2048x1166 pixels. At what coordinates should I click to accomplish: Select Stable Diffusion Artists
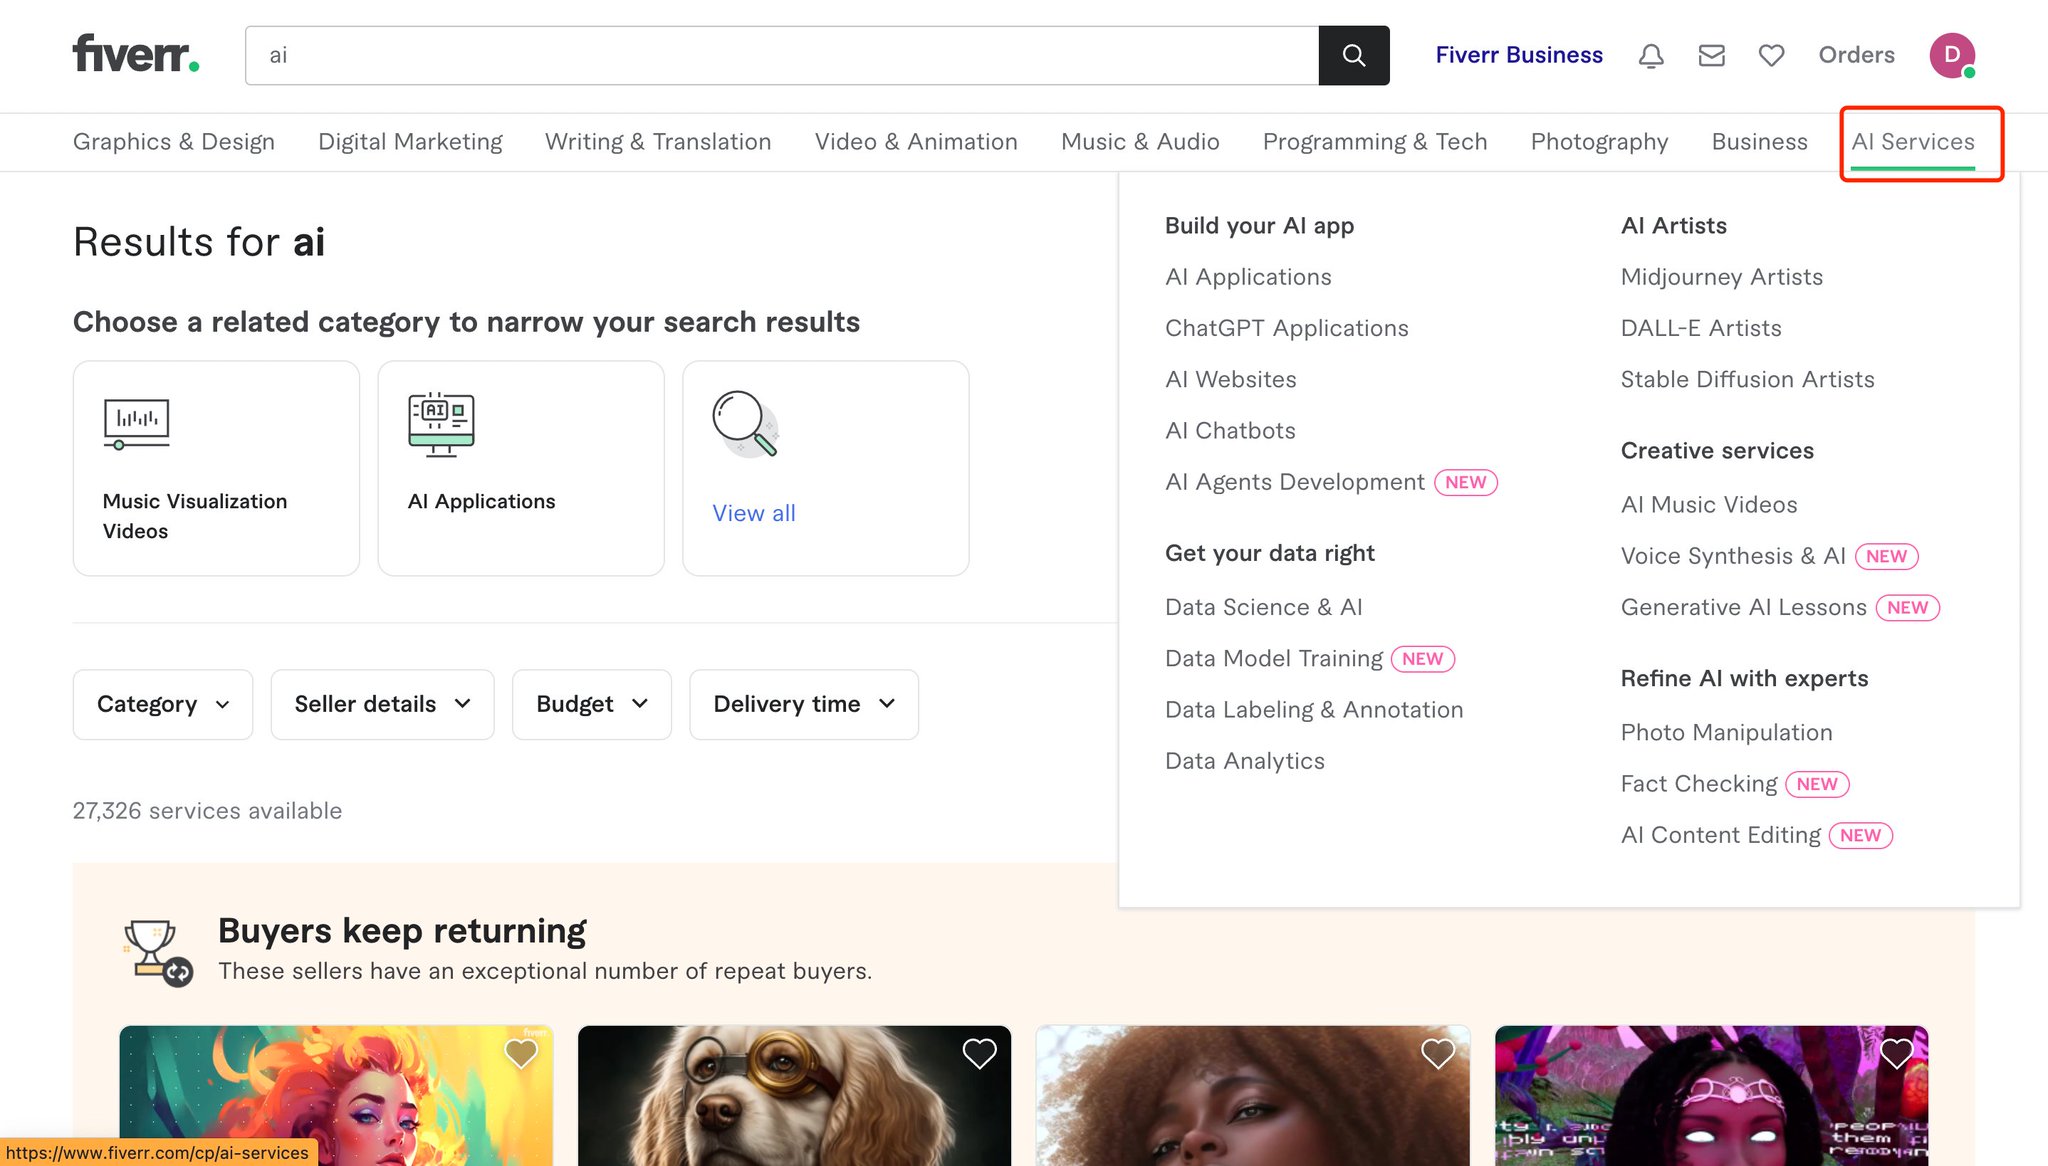click(1748, 379)
